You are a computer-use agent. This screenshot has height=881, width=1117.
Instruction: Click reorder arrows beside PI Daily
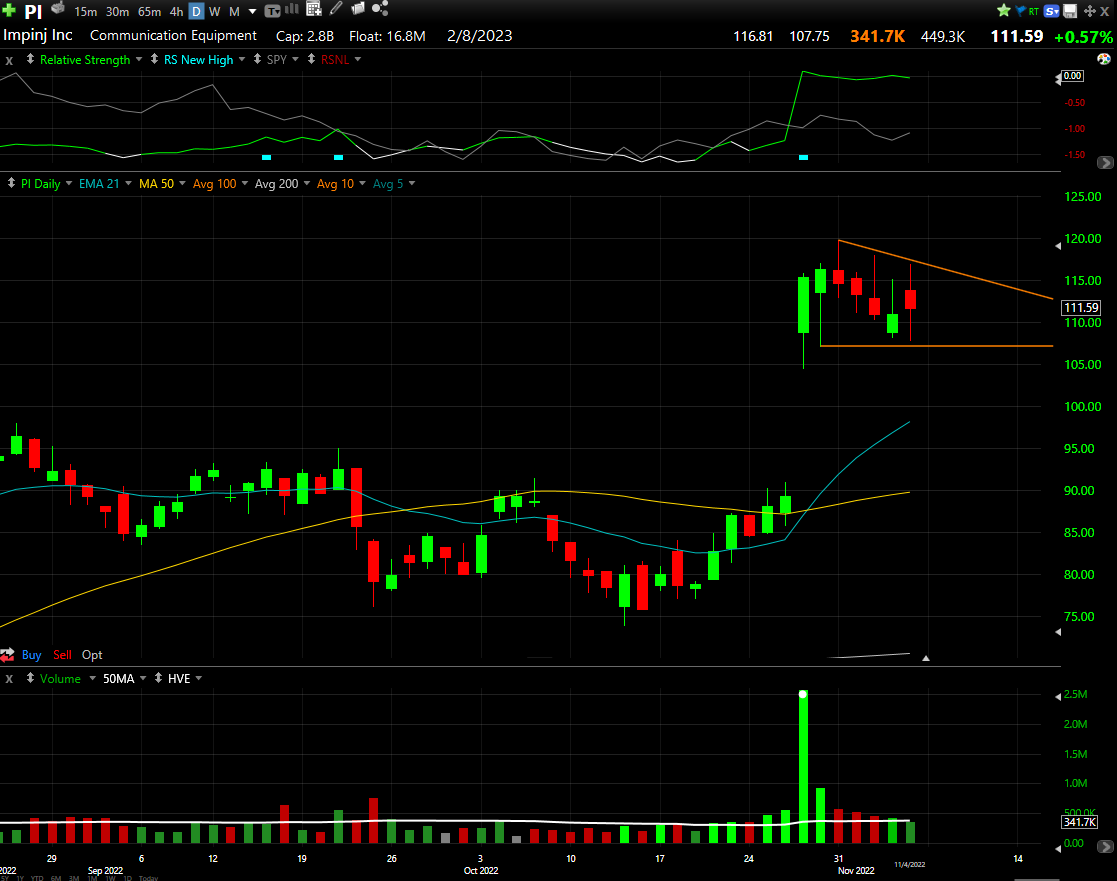coord(11,183)
